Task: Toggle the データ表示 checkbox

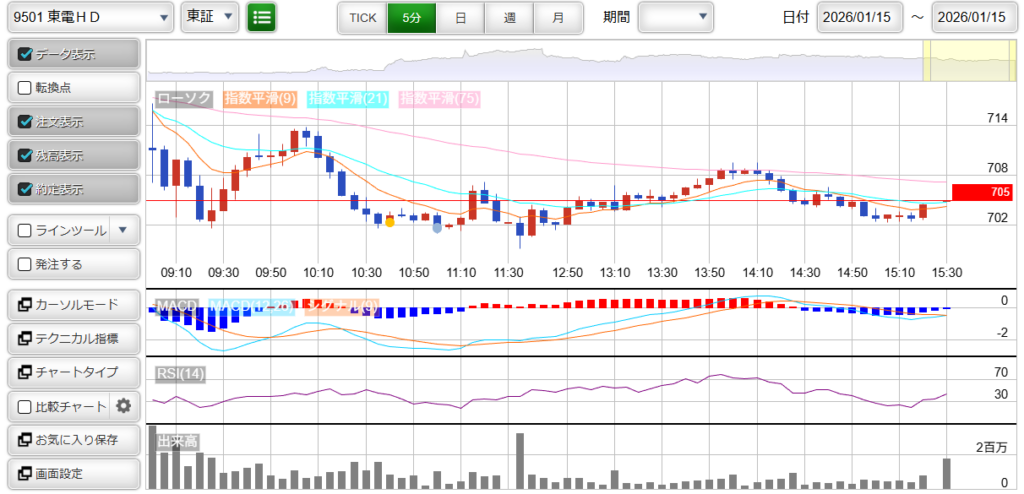Action: click(26, 54)
